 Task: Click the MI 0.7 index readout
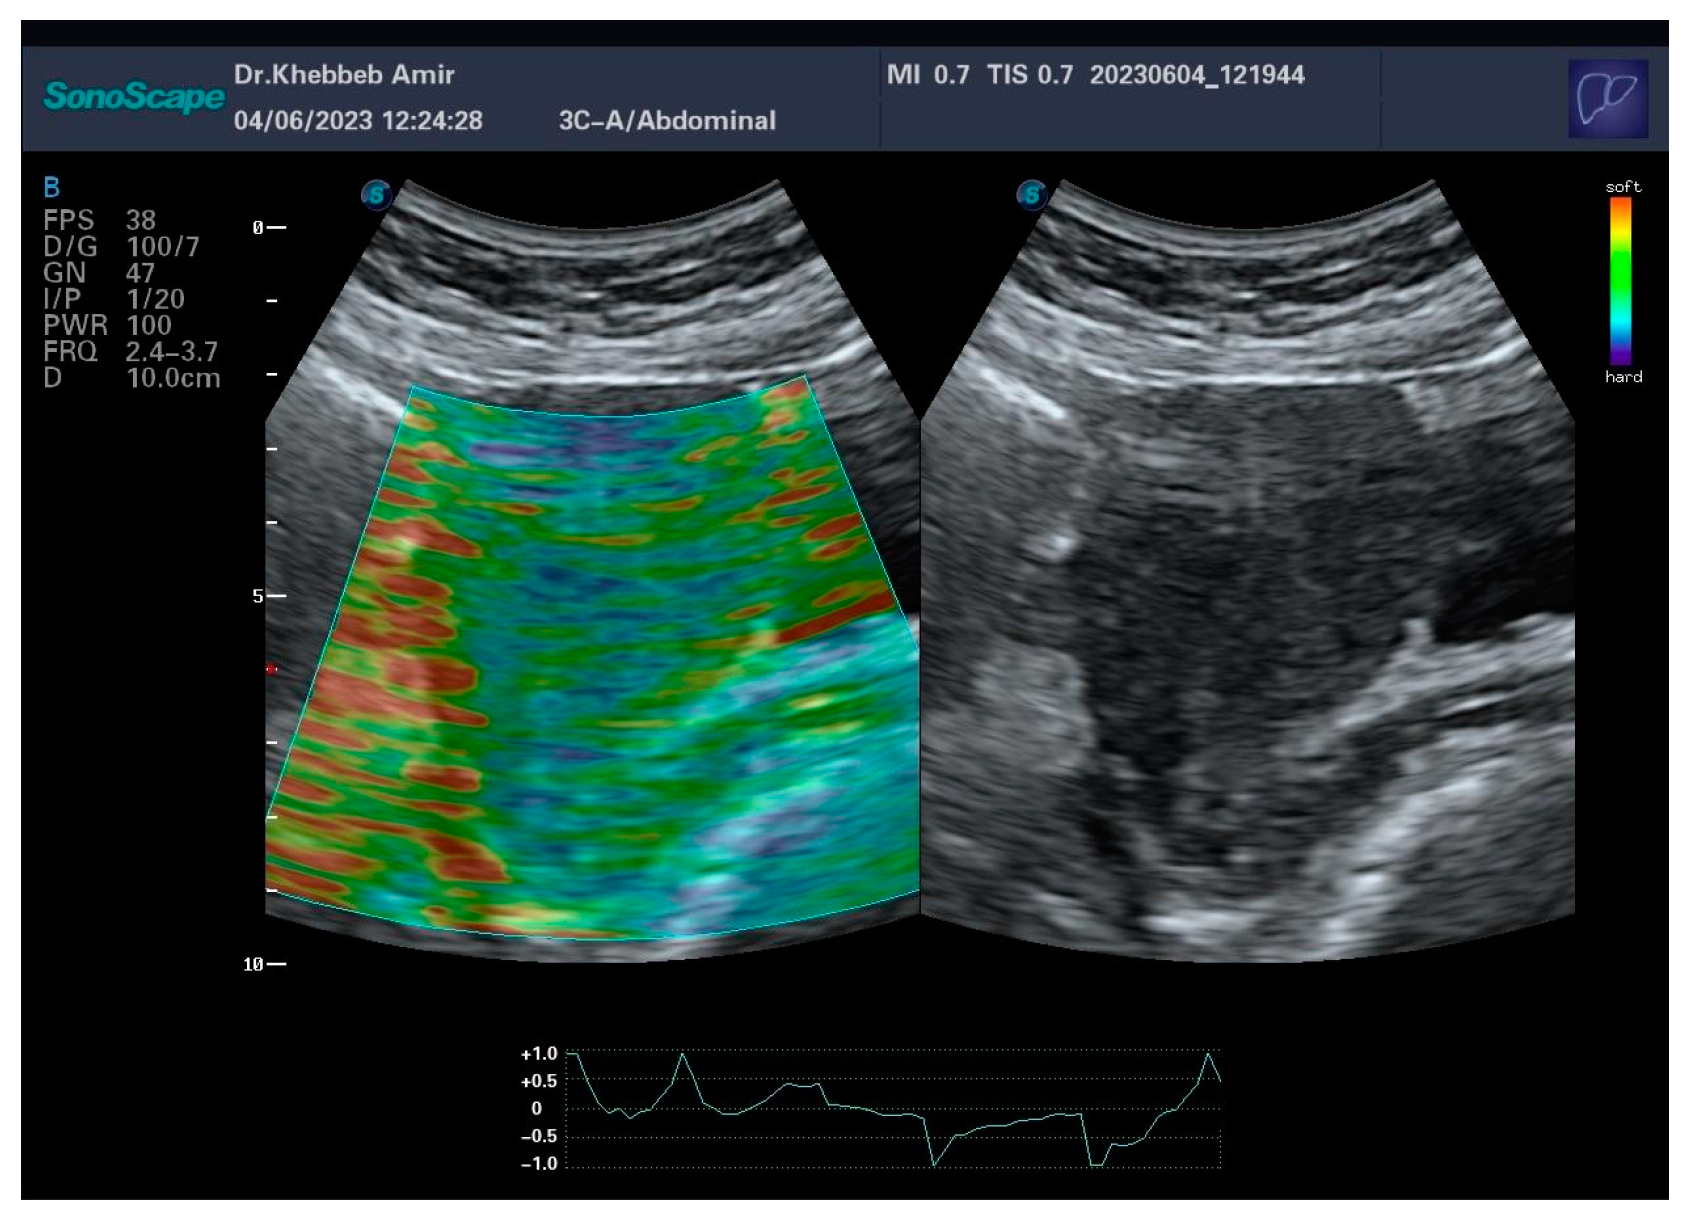pos(927,75)
